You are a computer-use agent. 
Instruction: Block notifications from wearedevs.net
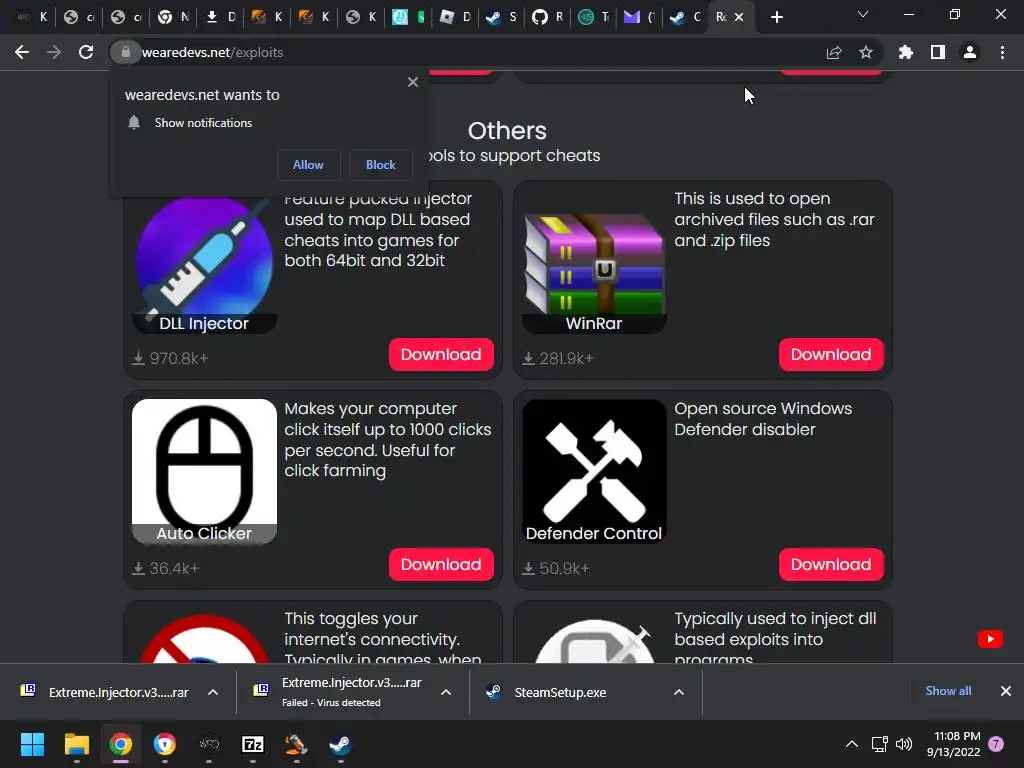pos(381,165)
